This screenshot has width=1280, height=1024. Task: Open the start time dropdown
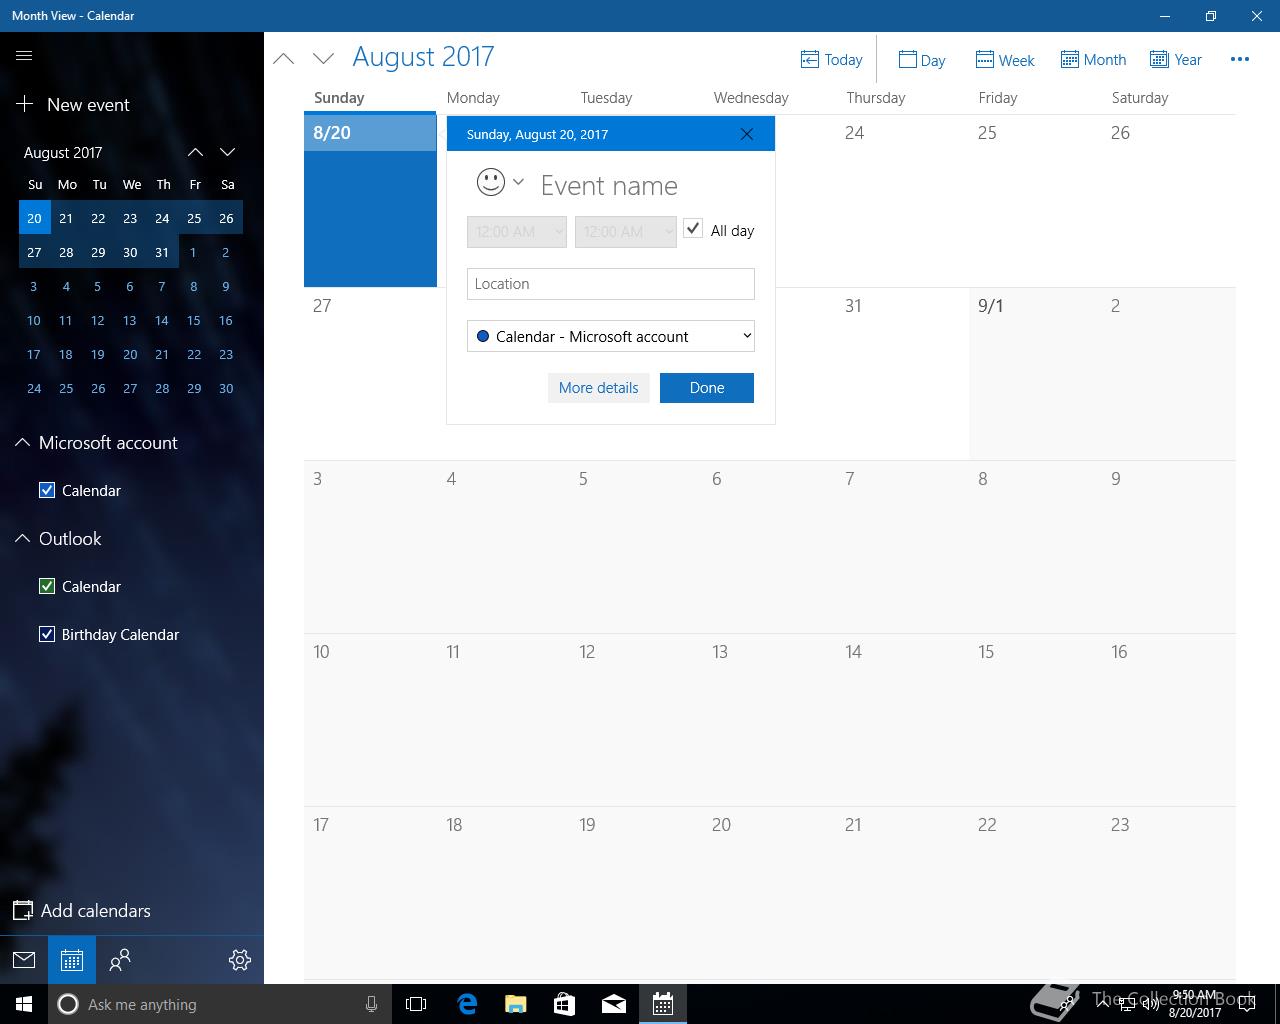517,231
